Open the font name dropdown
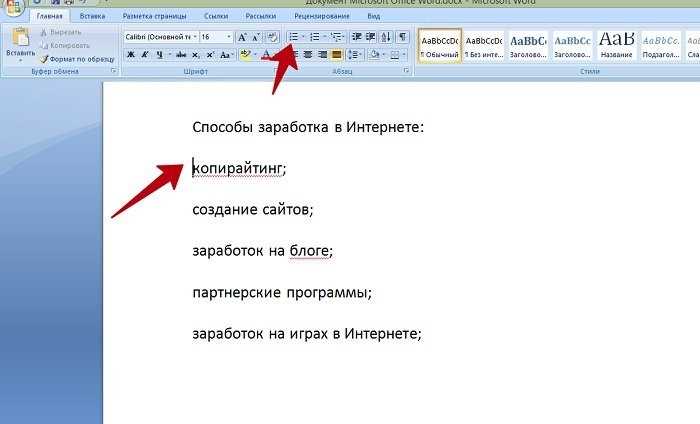The width and height of the screenshot is (700, 424). (x=195, y=37)
